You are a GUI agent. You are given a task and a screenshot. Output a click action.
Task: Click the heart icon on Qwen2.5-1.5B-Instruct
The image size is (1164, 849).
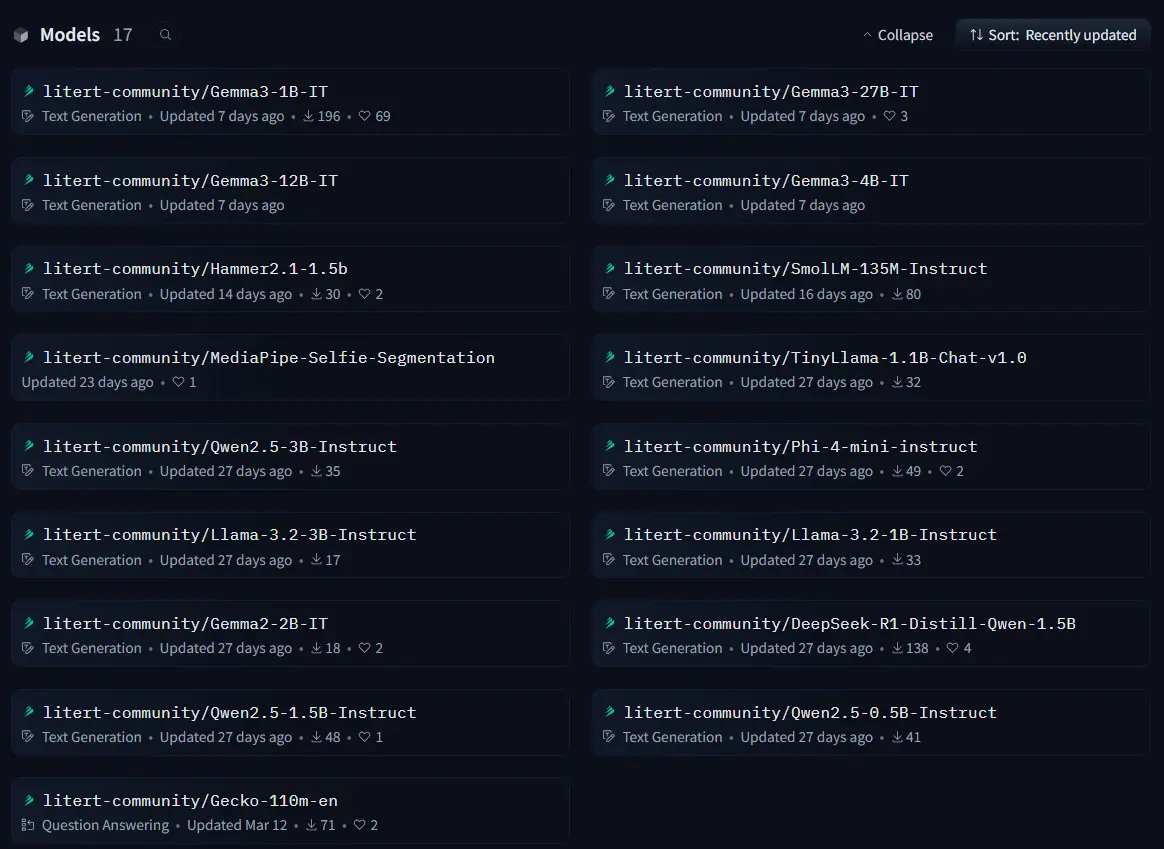364,737
